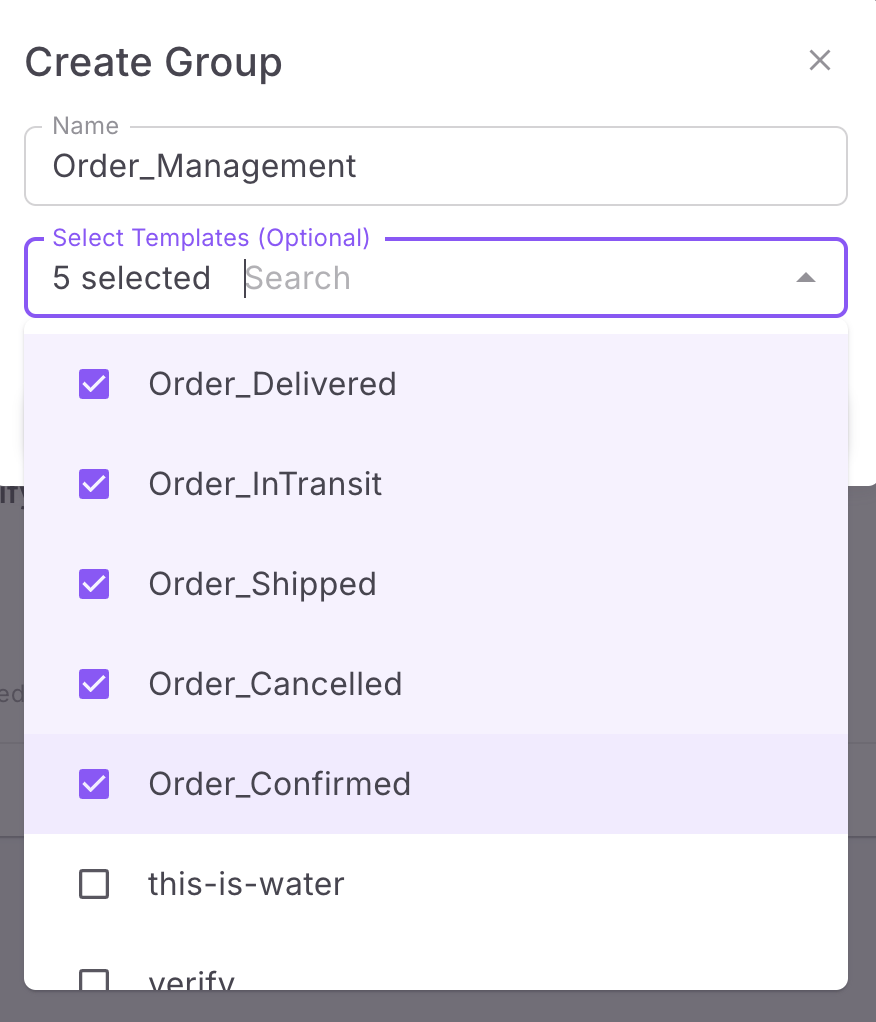876x1022 pixels.
Task: Uncheck the Order_Confirmed checkbox
Action: pos(94,784)
